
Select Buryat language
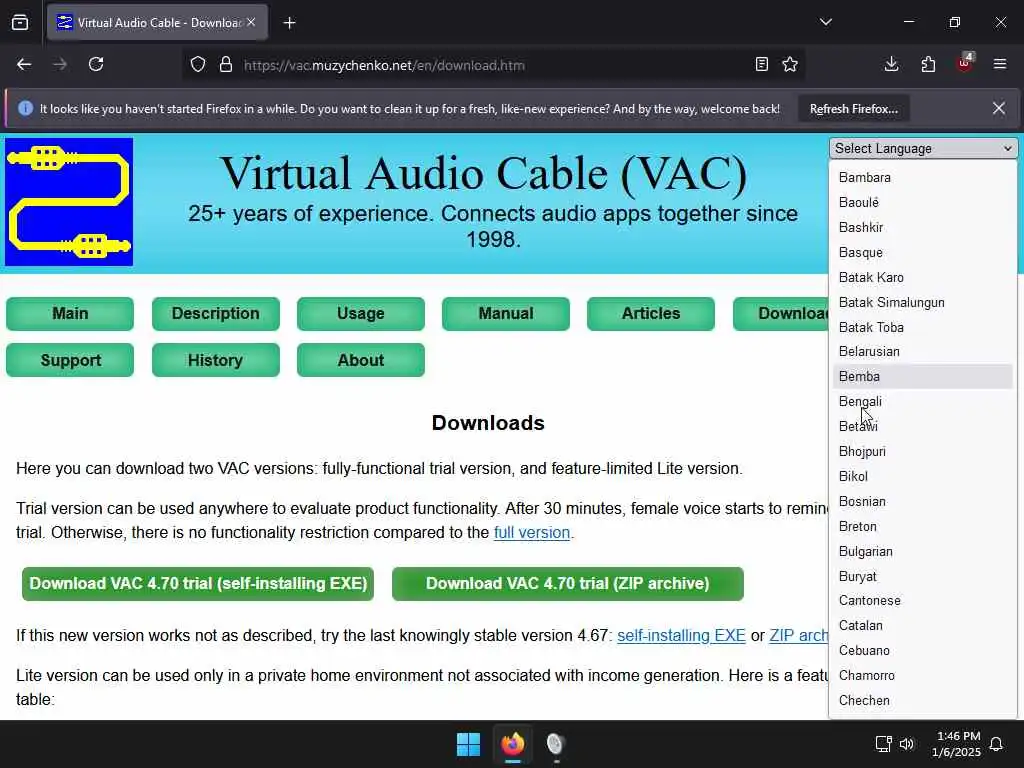[923, 576]
